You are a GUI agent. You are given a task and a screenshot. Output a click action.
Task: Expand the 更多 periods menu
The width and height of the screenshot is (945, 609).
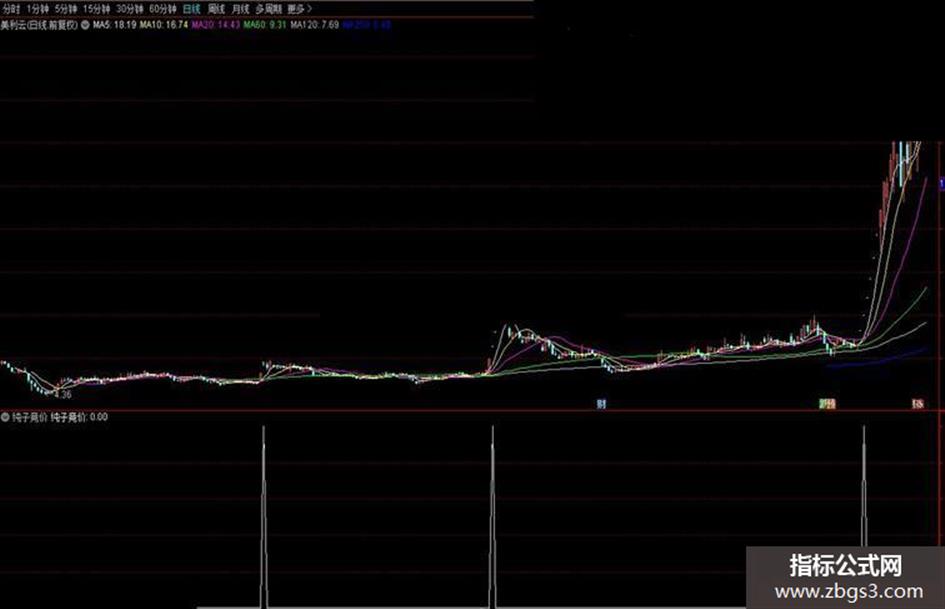(300, 9)
